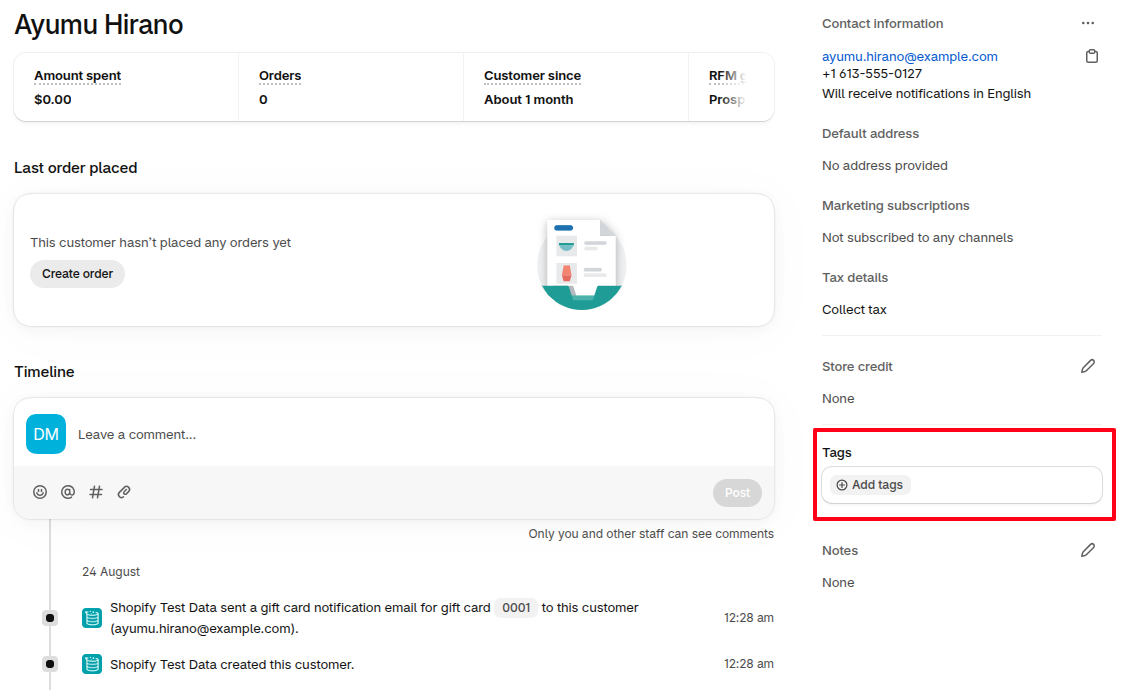Open the contact information three-dots menu
Image resolution: width=1136 pixels, height=697 pixels.
1087,23
